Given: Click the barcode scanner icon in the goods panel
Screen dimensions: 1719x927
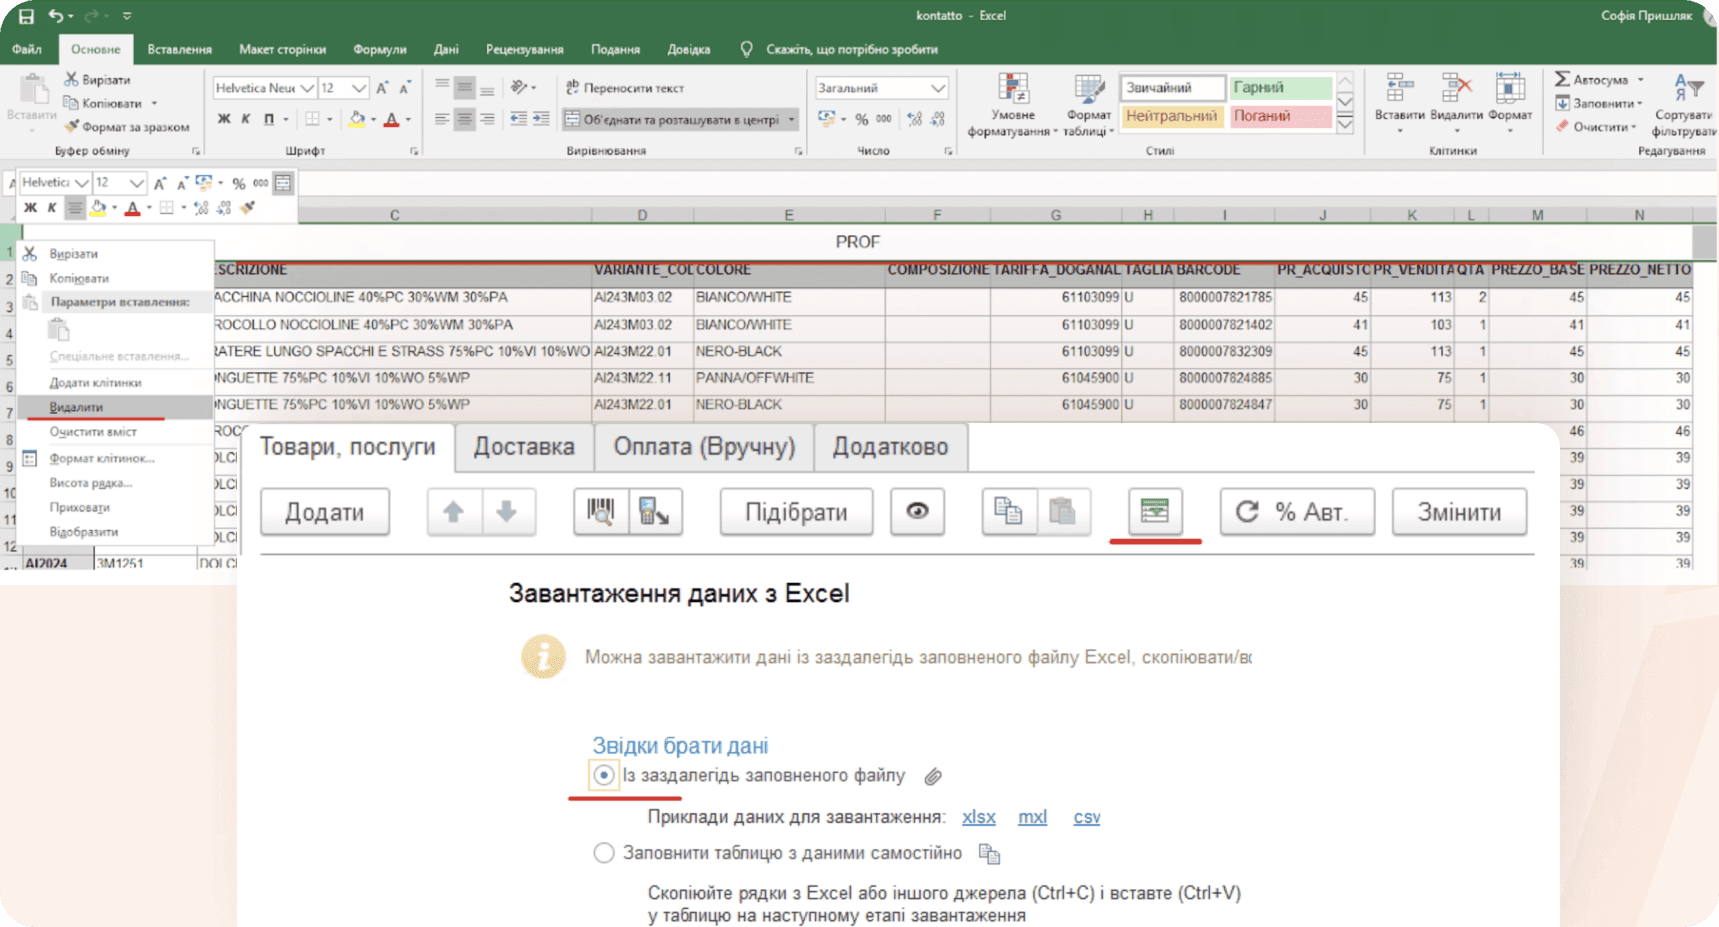Looking at the screenshot, I should coord(600,512).
